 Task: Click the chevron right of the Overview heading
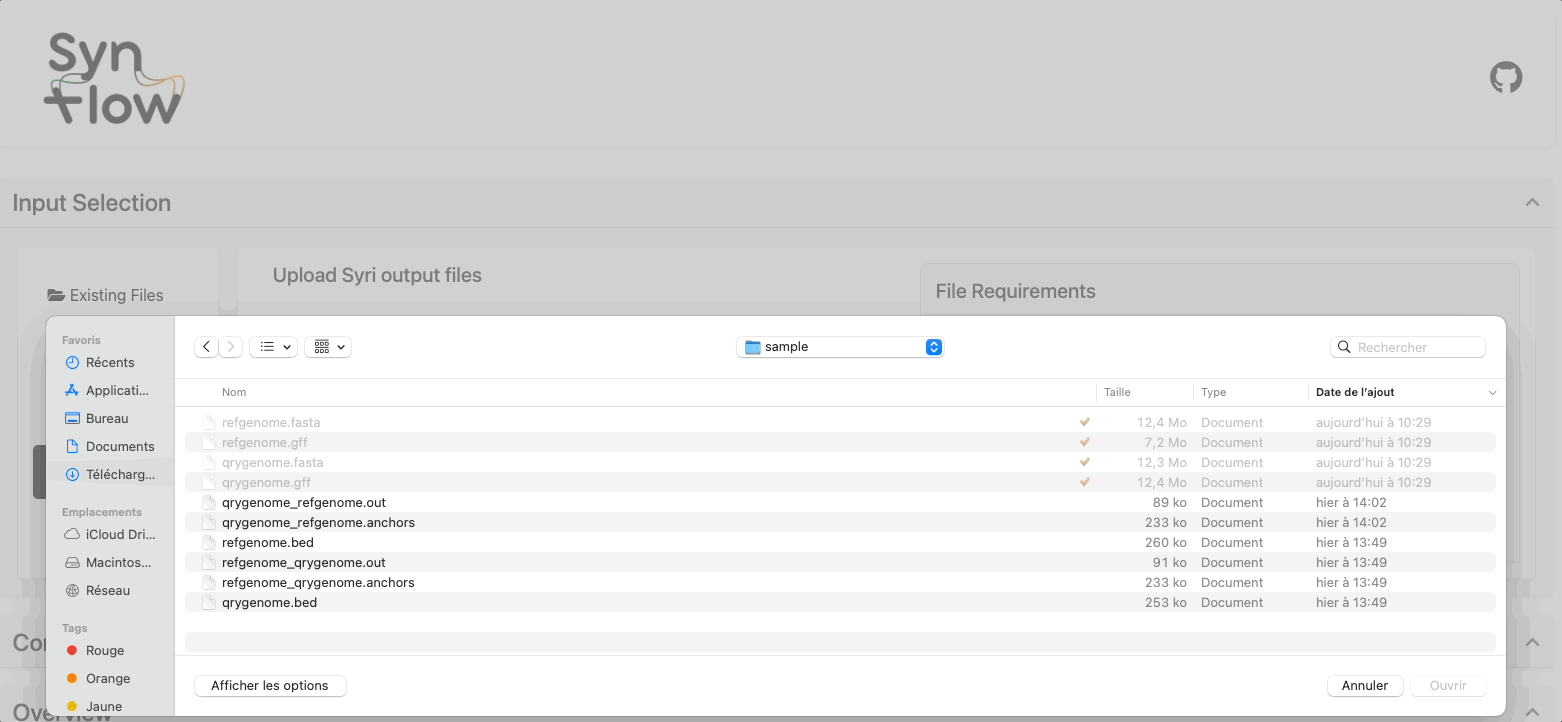[1532, 710]
